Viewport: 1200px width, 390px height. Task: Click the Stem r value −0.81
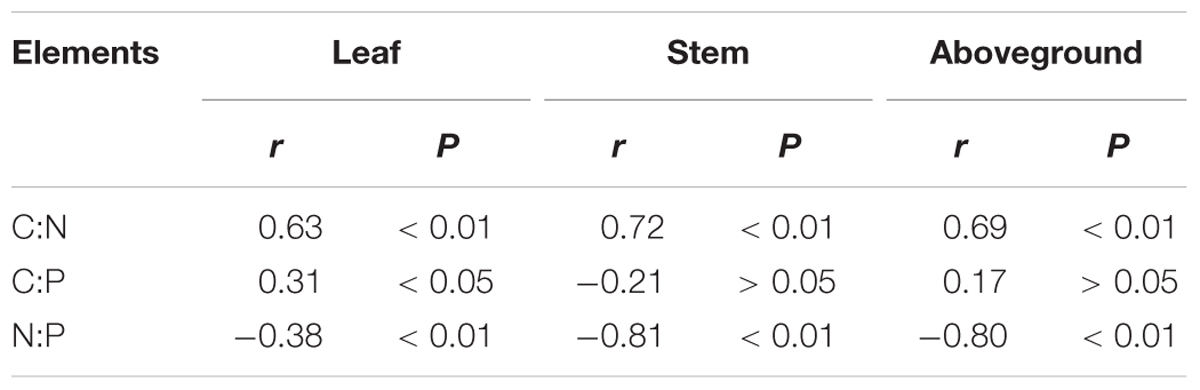tap(619, 336)
